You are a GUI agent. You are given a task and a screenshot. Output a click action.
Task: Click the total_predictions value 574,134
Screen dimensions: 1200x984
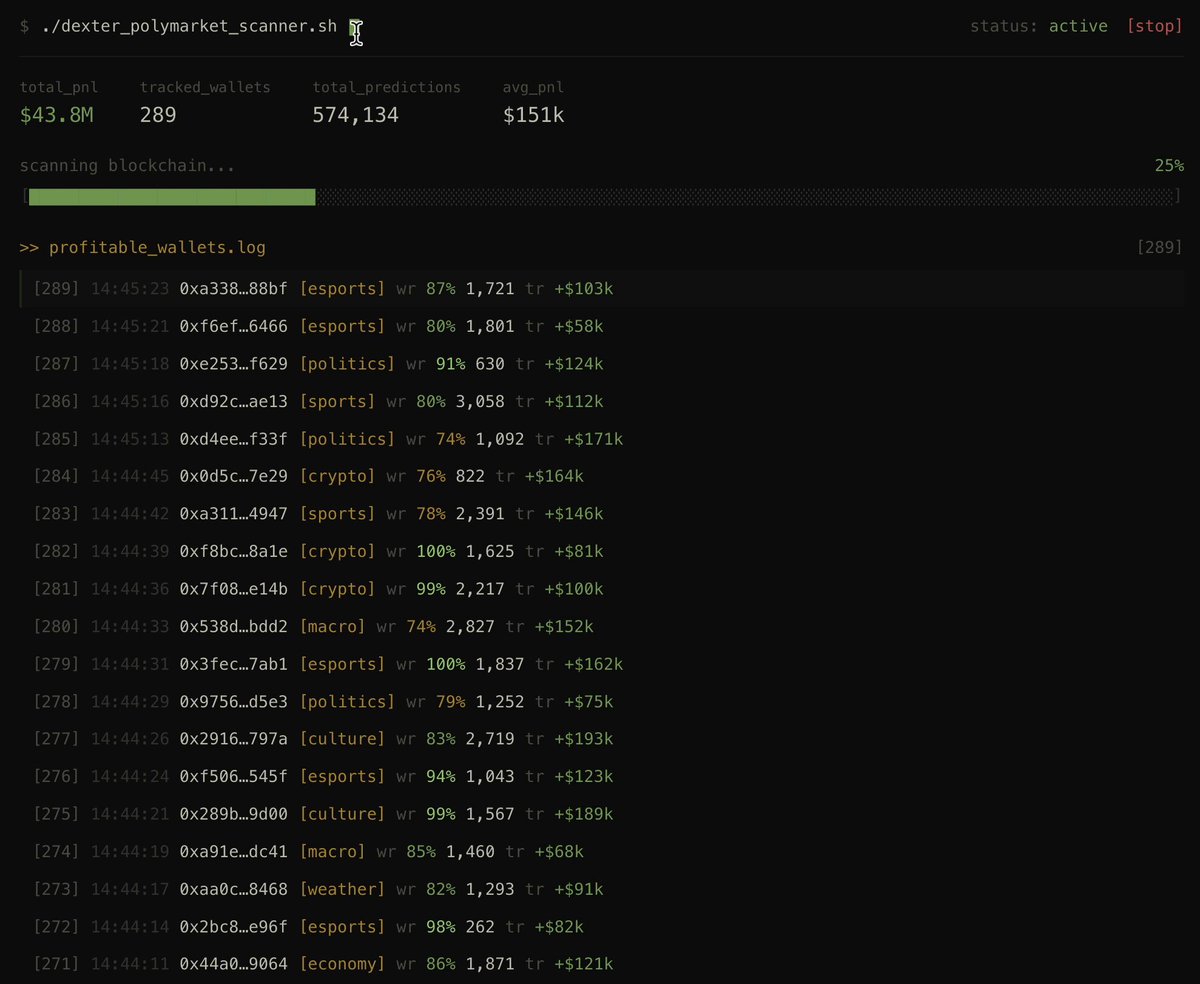click(355, 115)
